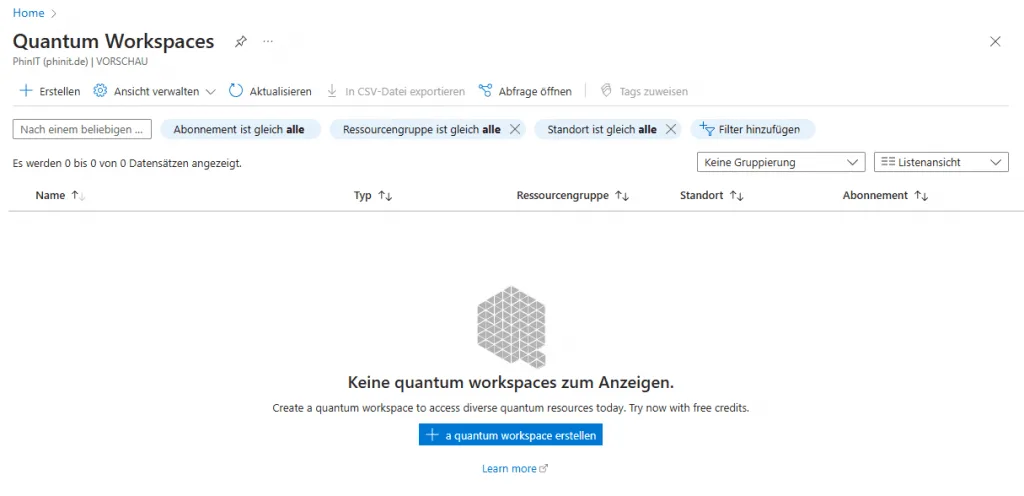Remove the Ressourcengruppe filter with X
Screen dimensions: 1024x496
tap(515, 129)
